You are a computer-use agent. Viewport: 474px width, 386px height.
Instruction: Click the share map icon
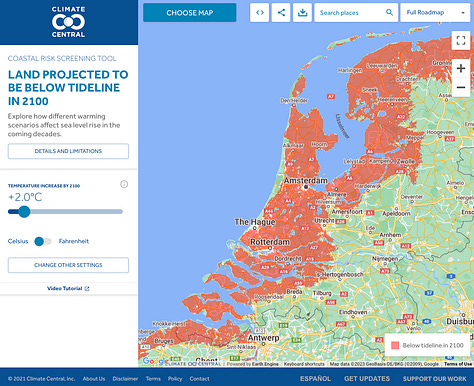pyautogui.click(x=281, y=13)
